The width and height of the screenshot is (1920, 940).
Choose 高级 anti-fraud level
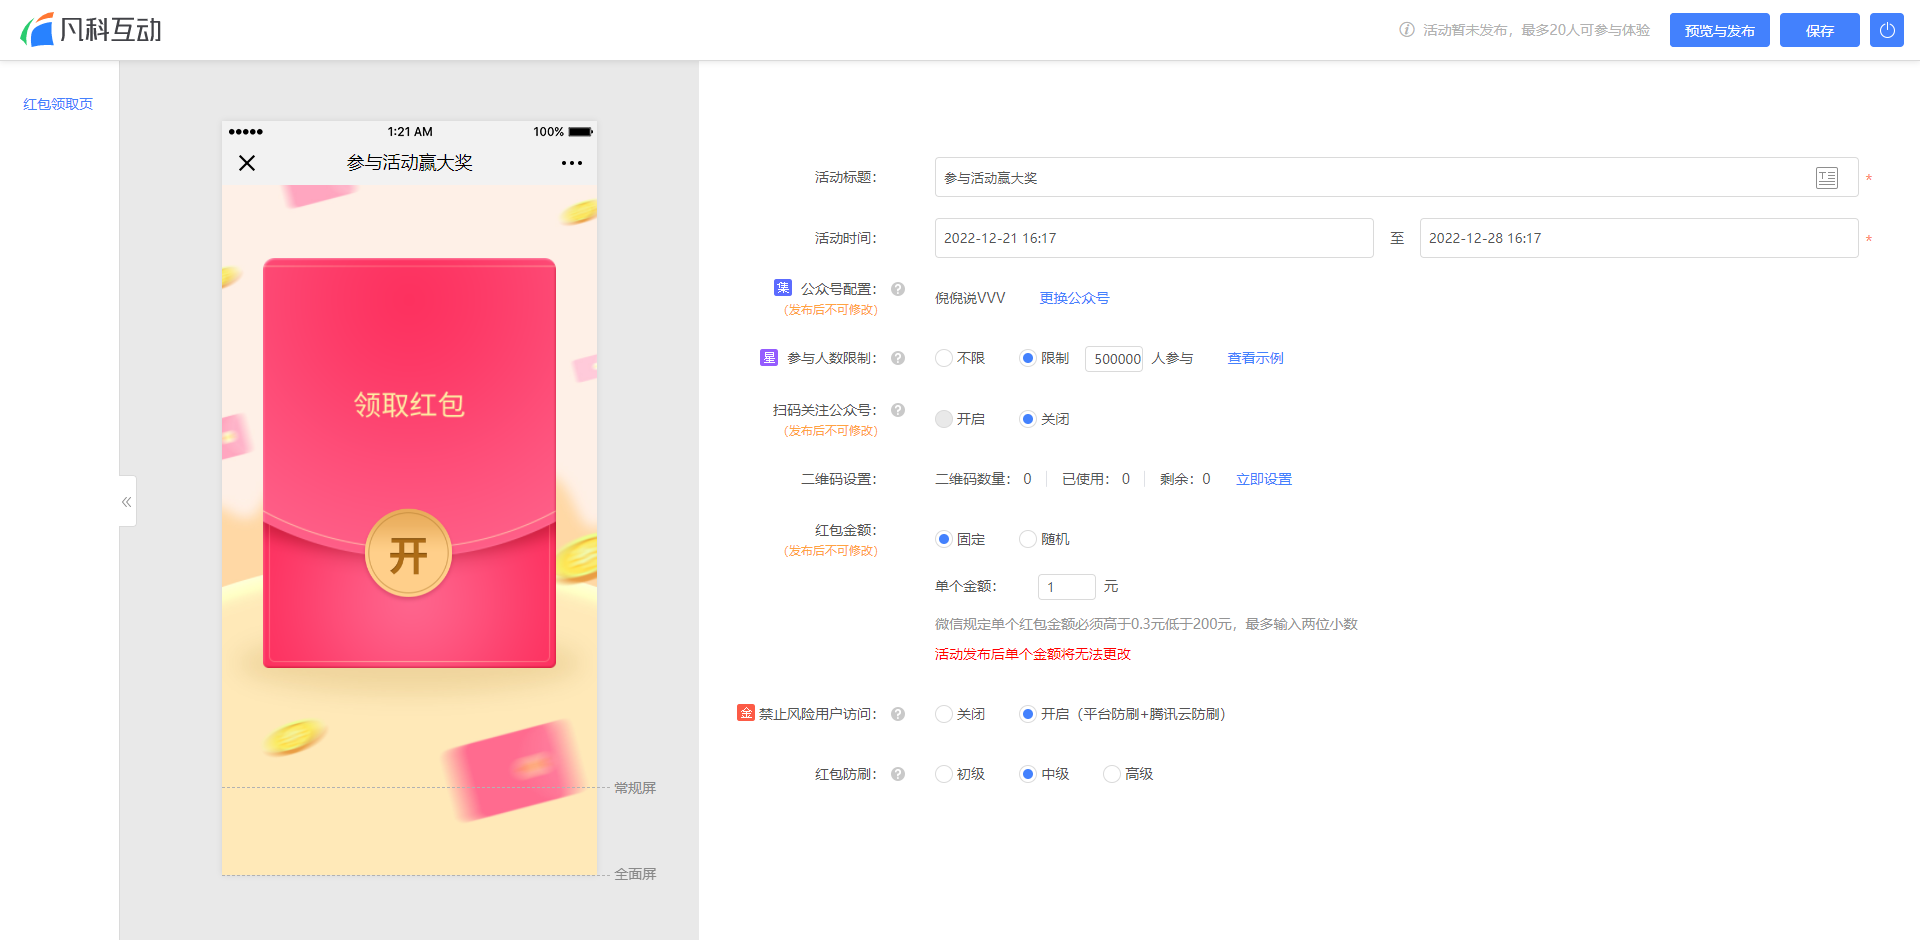click(1112, 774)
